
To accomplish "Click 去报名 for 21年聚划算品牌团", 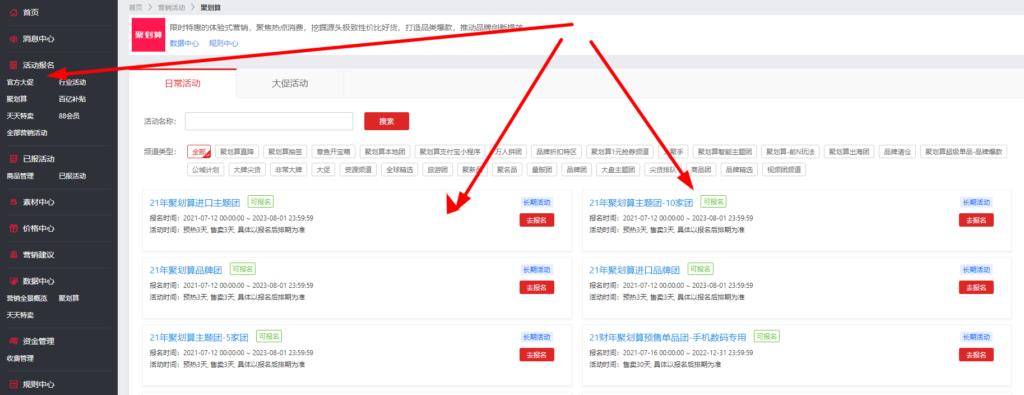I will (537, 287).
